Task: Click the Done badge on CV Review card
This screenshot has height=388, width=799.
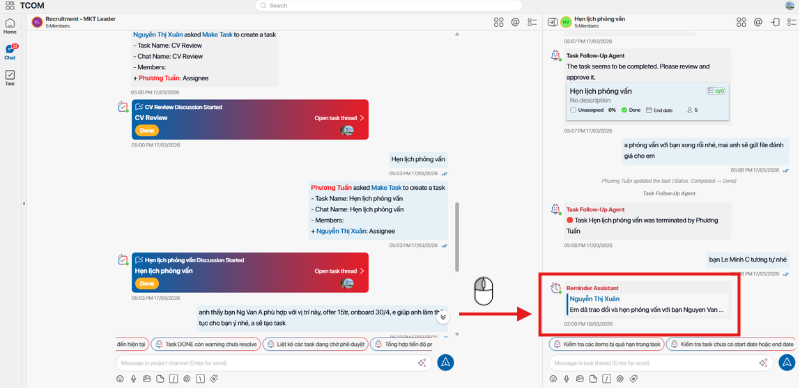Action: [x=147, y=131]
